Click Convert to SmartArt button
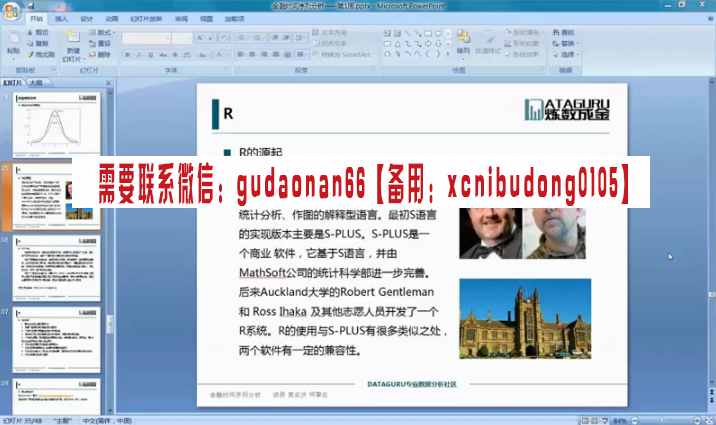716x425 pixels. pos(342,54)
